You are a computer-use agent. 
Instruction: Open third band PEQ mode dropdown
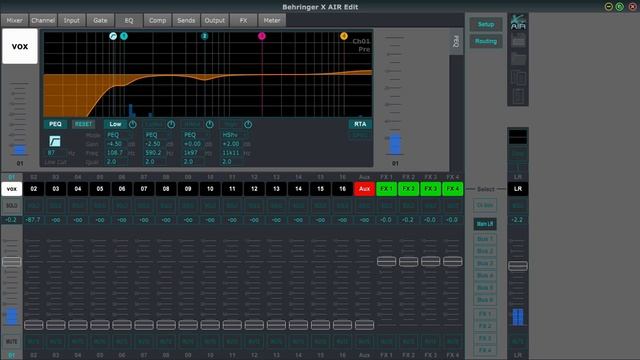[197, 135]
